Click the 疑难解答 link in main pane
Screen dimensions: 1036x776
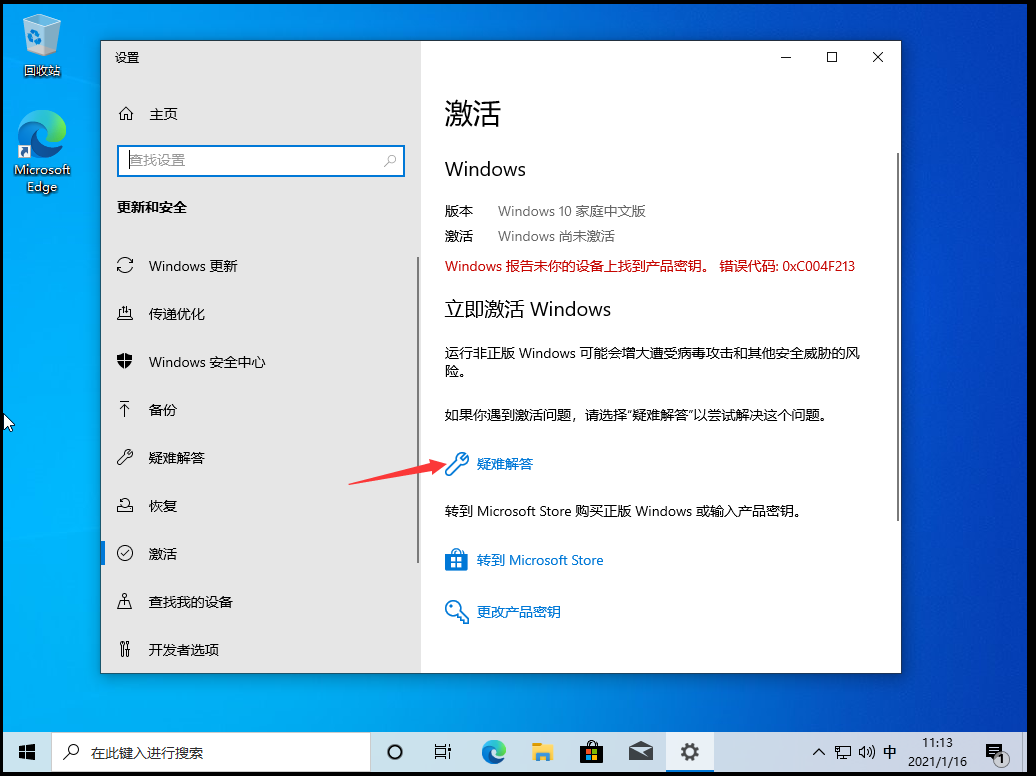505,464
